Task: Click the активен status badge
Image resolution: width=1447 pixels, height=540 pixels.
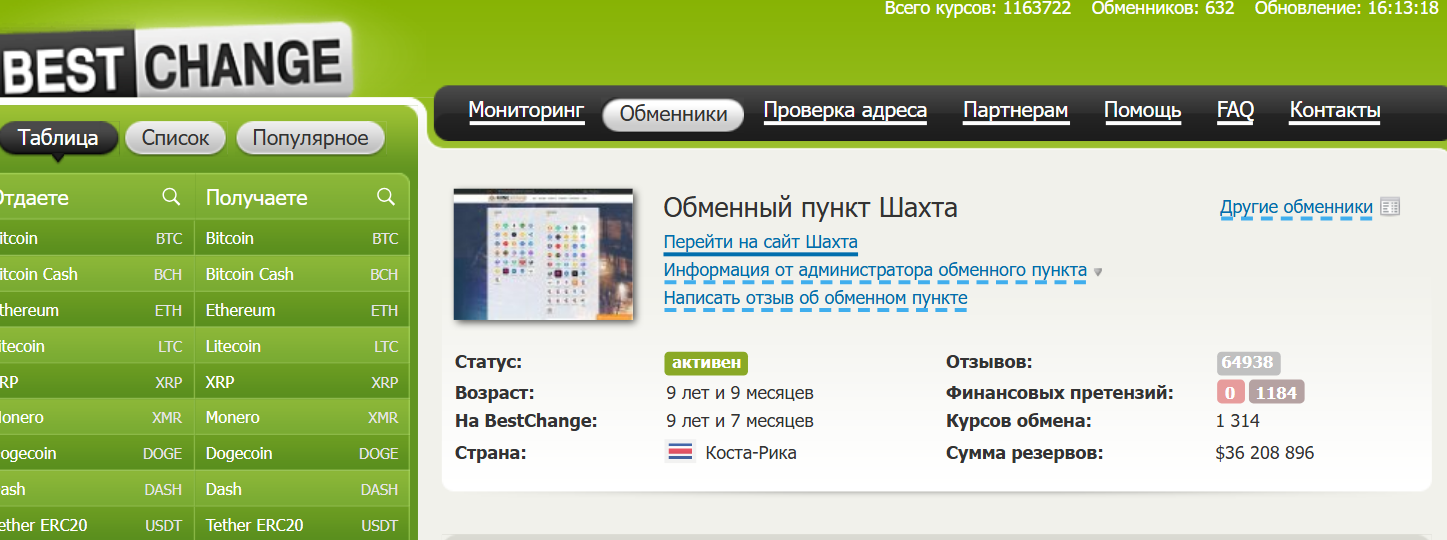Action: click(x=706, y=363)
